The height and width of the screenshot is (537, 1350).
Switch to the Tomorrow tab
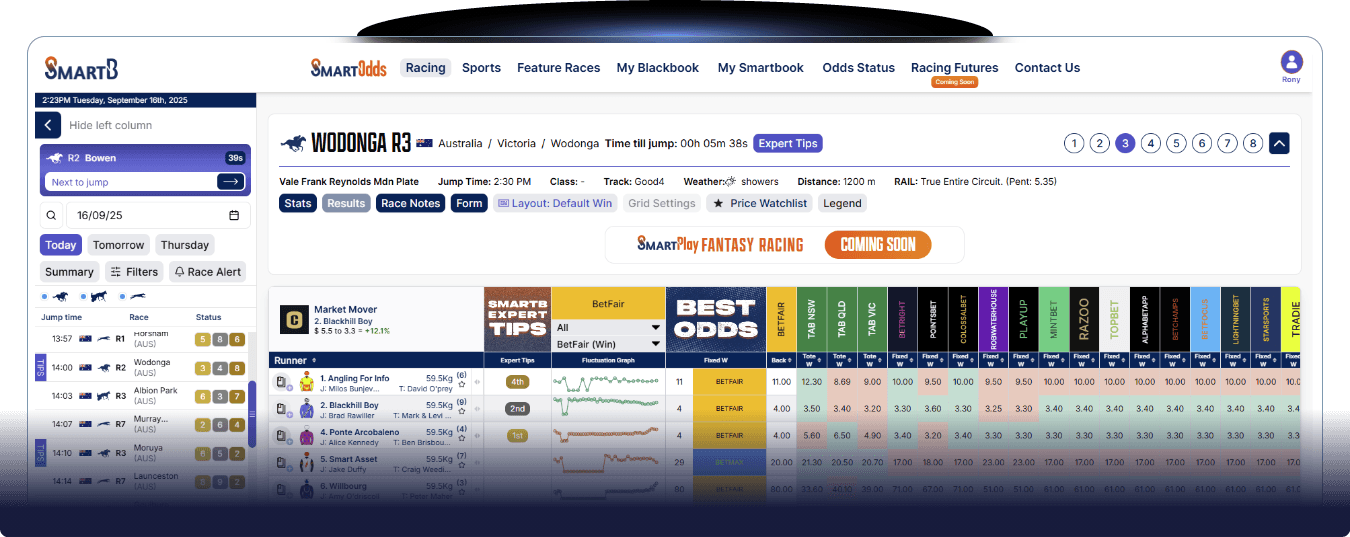click(118, 245)
